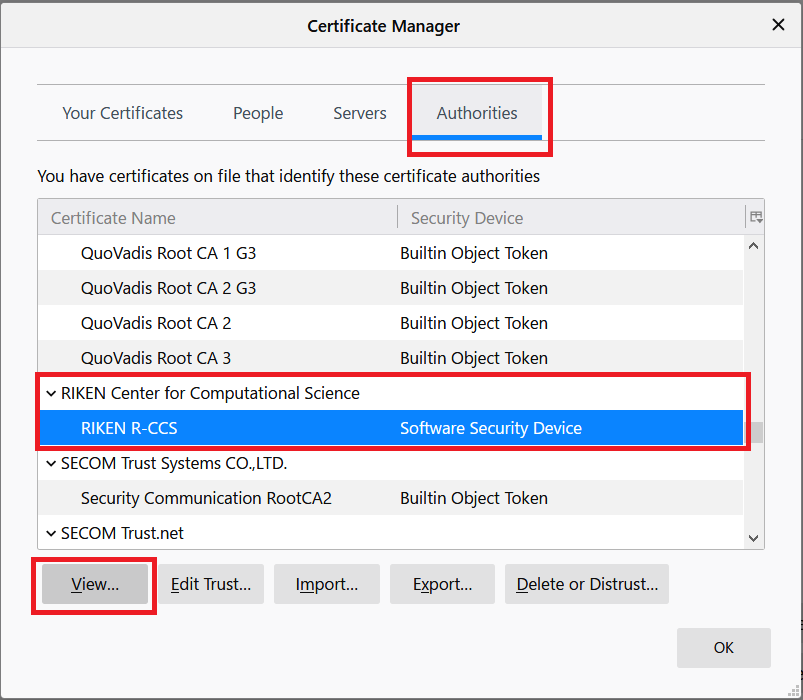
Task: Open the column picker icon in list header
Action: tap(755, 217)
